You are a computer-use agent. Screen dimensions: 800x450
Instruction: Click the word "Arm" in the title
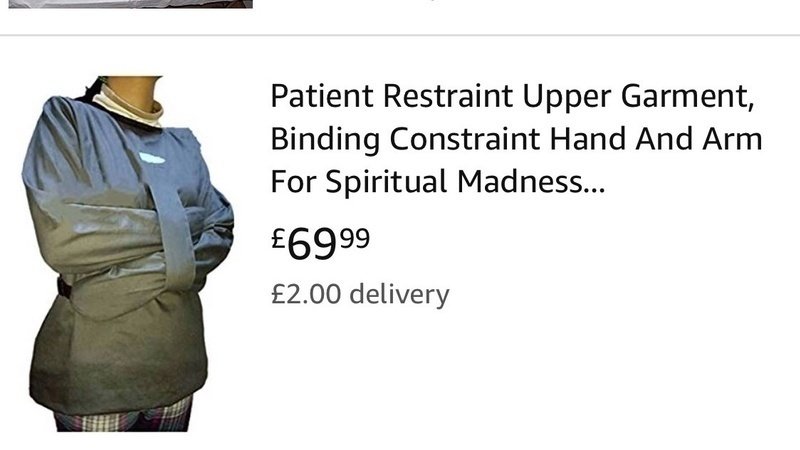point(732,139)
